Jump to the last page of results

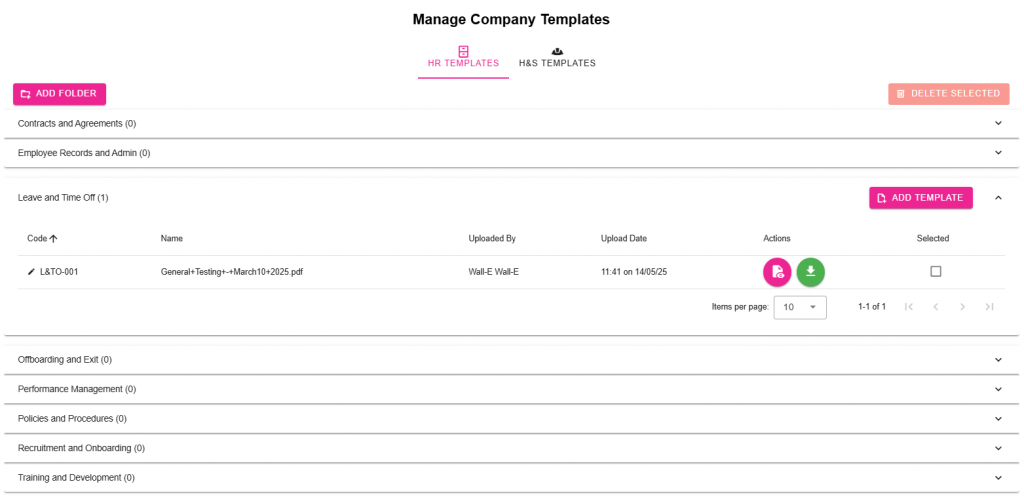[989, 307]
